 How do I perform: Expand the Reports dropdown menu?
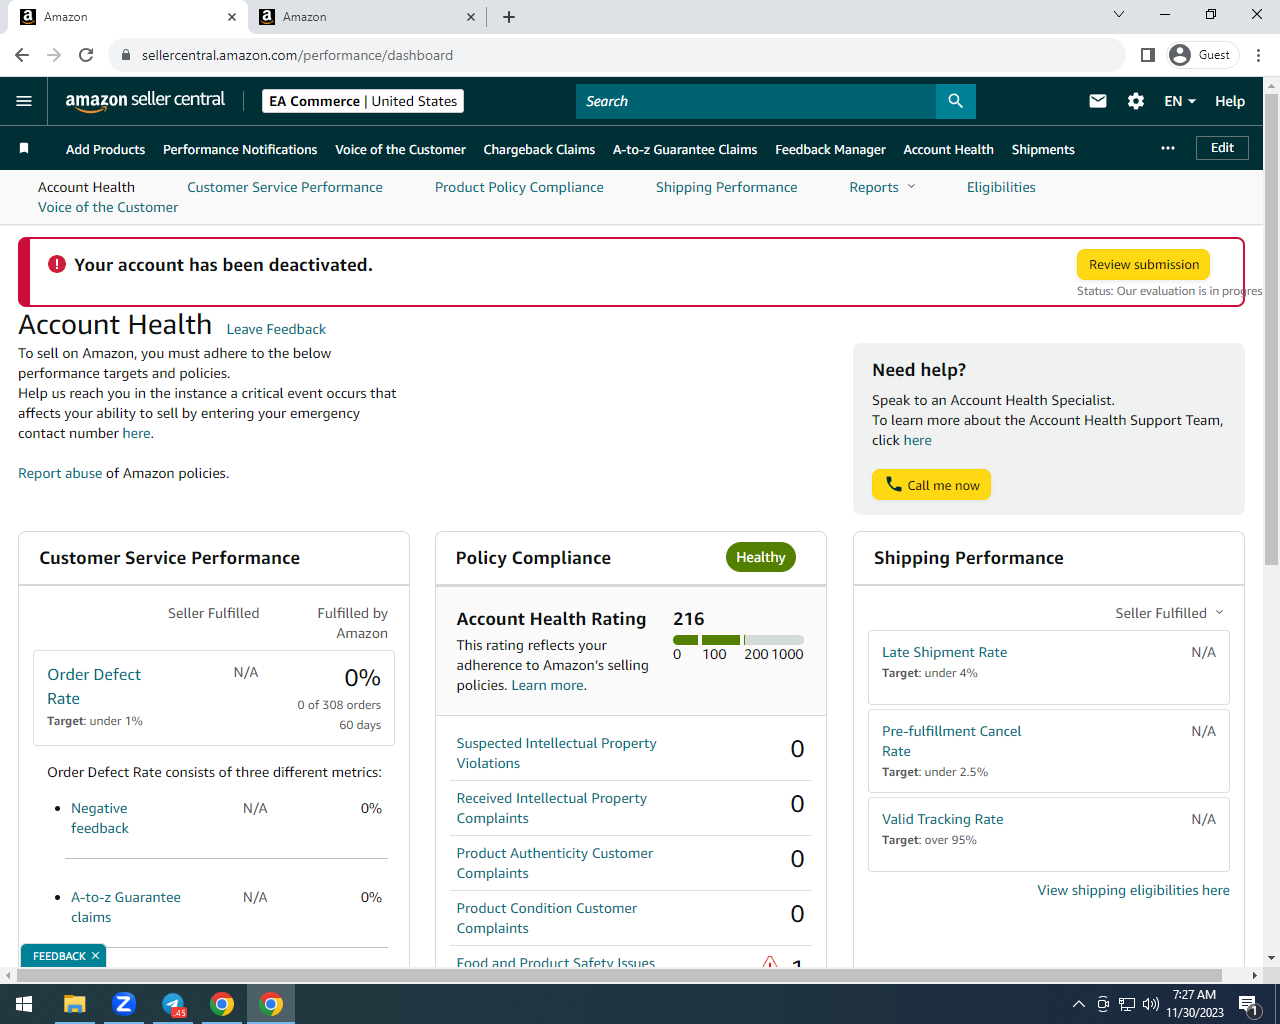click(882, 187)
